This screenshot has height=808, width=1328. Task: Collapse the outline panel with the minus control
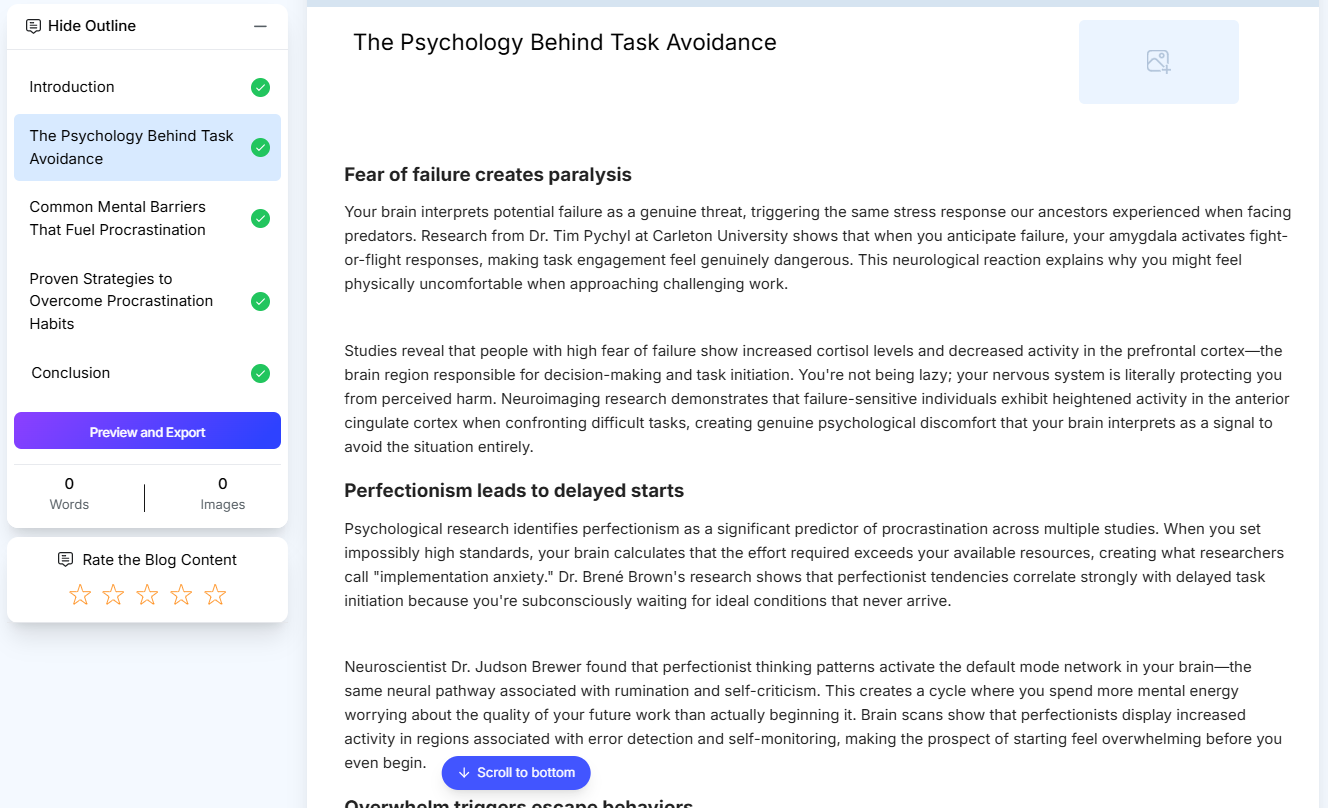pos(261,26)
